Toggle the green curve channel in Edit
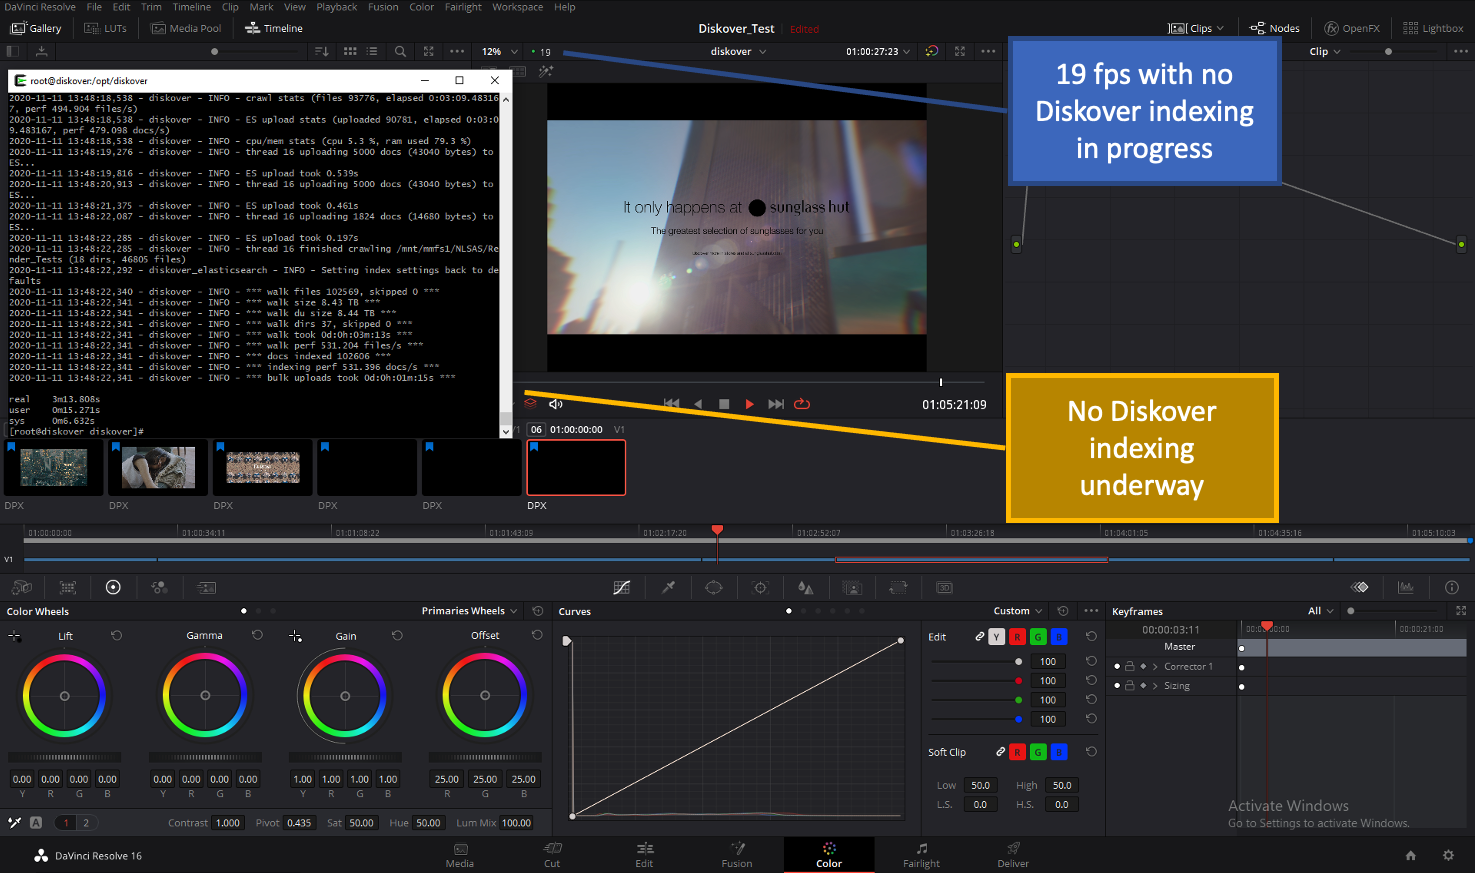This screenshot has width=1475, height=873. [1038, 637]
